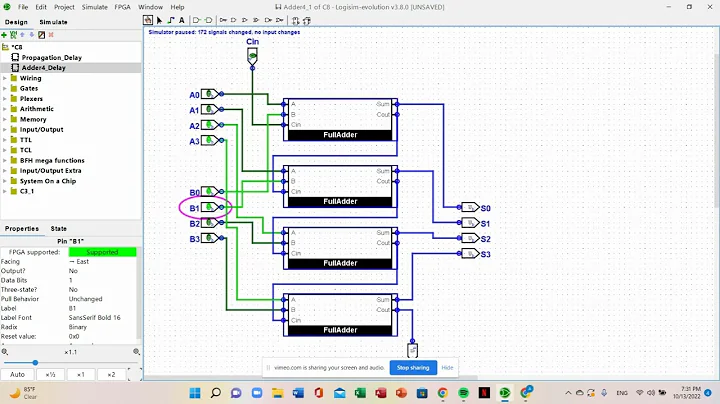The height and width of the screenshot is (404, 720).
Task: Open the Simulate menu
Action: [x=95, y=7]
